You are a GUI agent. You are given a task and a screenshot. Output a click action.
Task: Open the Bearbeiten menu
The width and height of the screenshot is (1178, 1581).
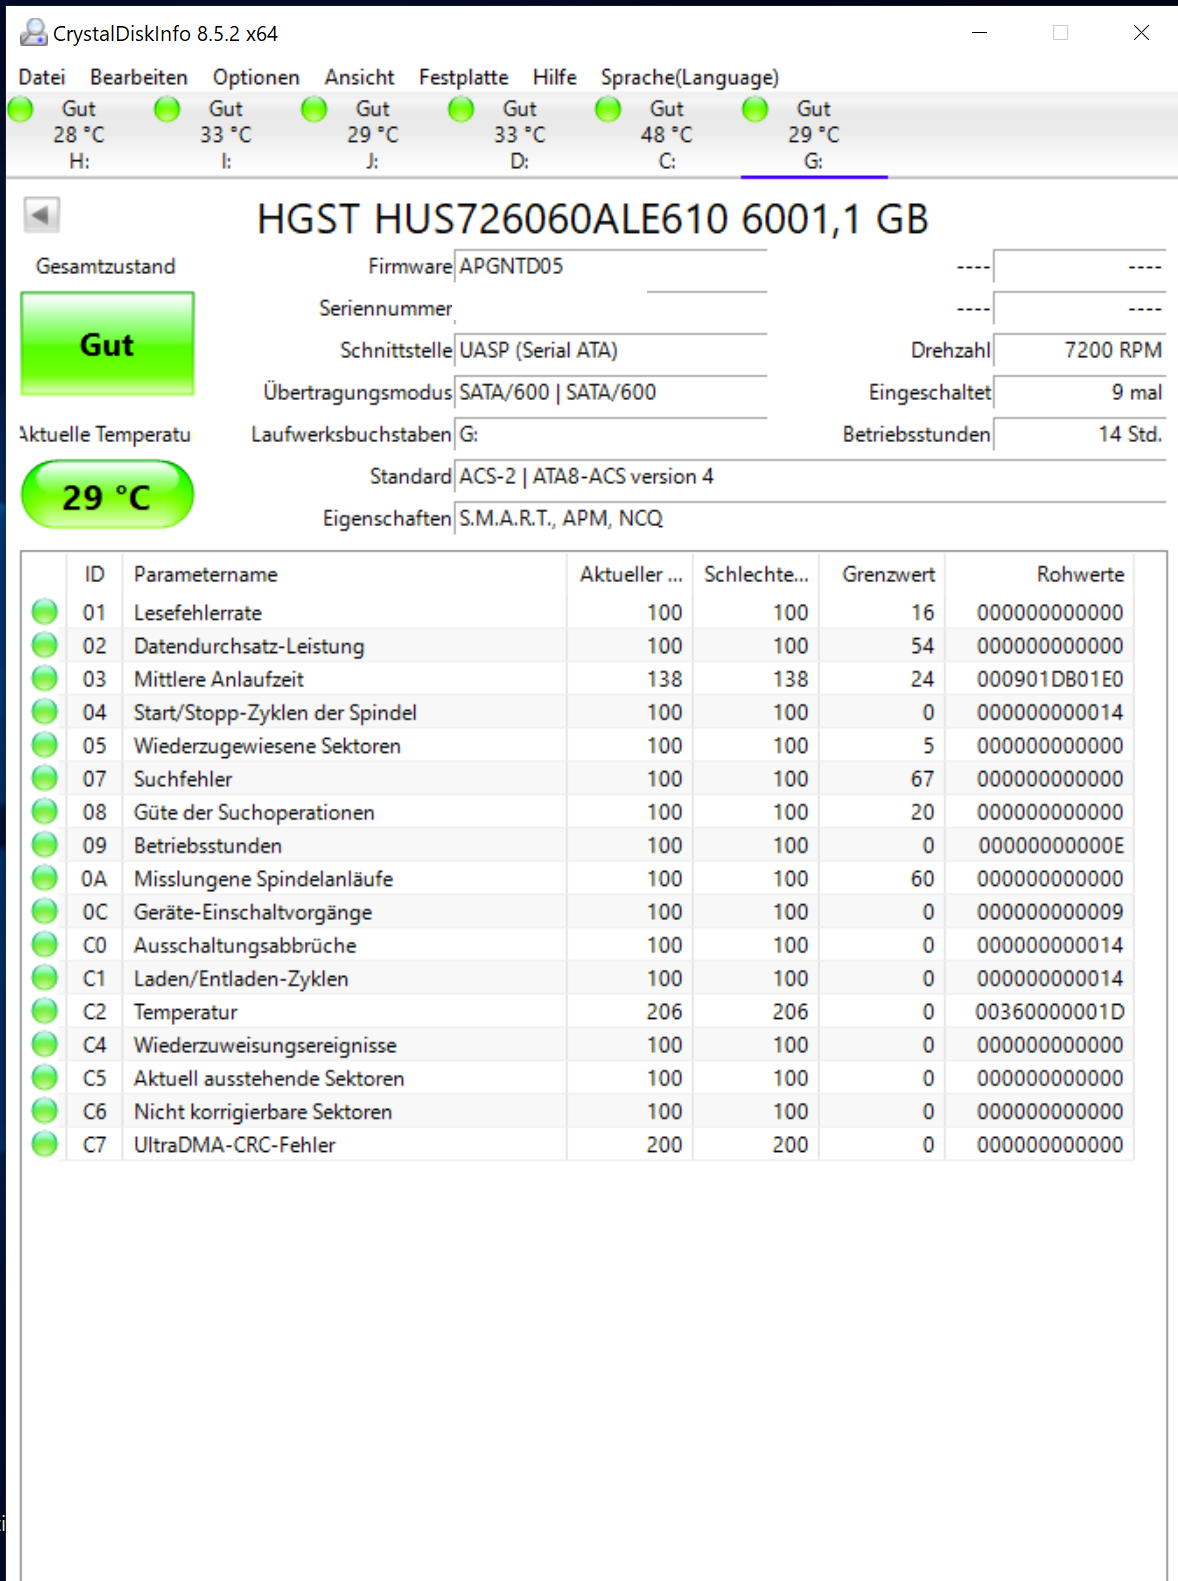139,77
